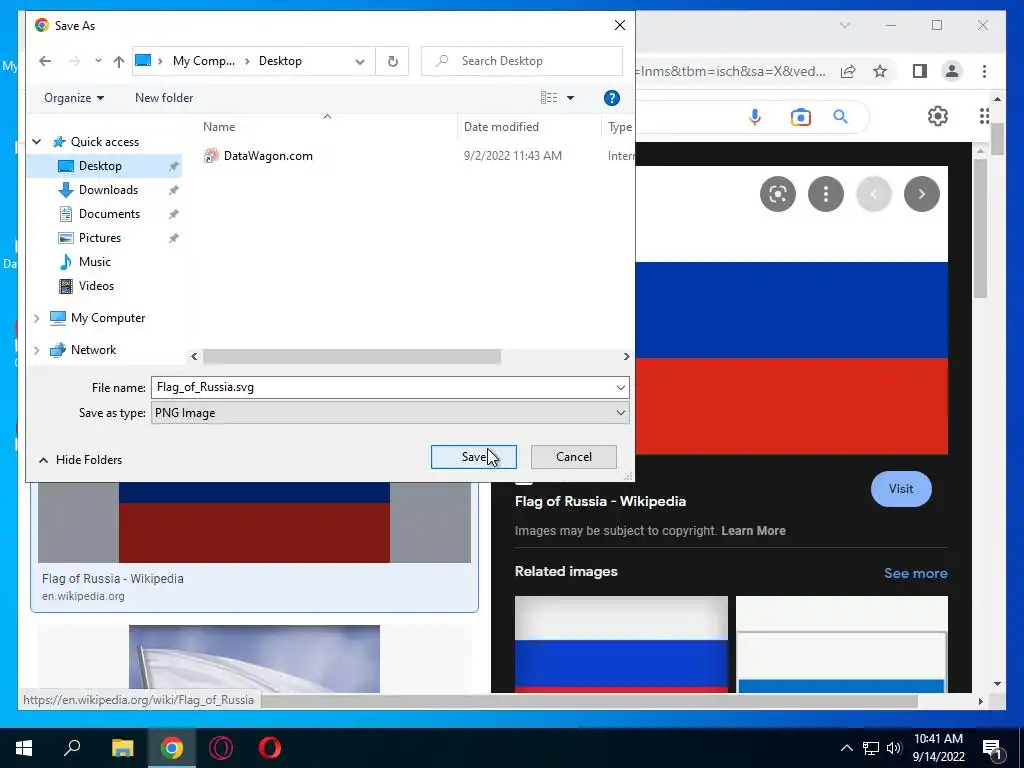Expand the My Computer tree node
Viewport: 1024px width, 768px height.
click(37, 318)
